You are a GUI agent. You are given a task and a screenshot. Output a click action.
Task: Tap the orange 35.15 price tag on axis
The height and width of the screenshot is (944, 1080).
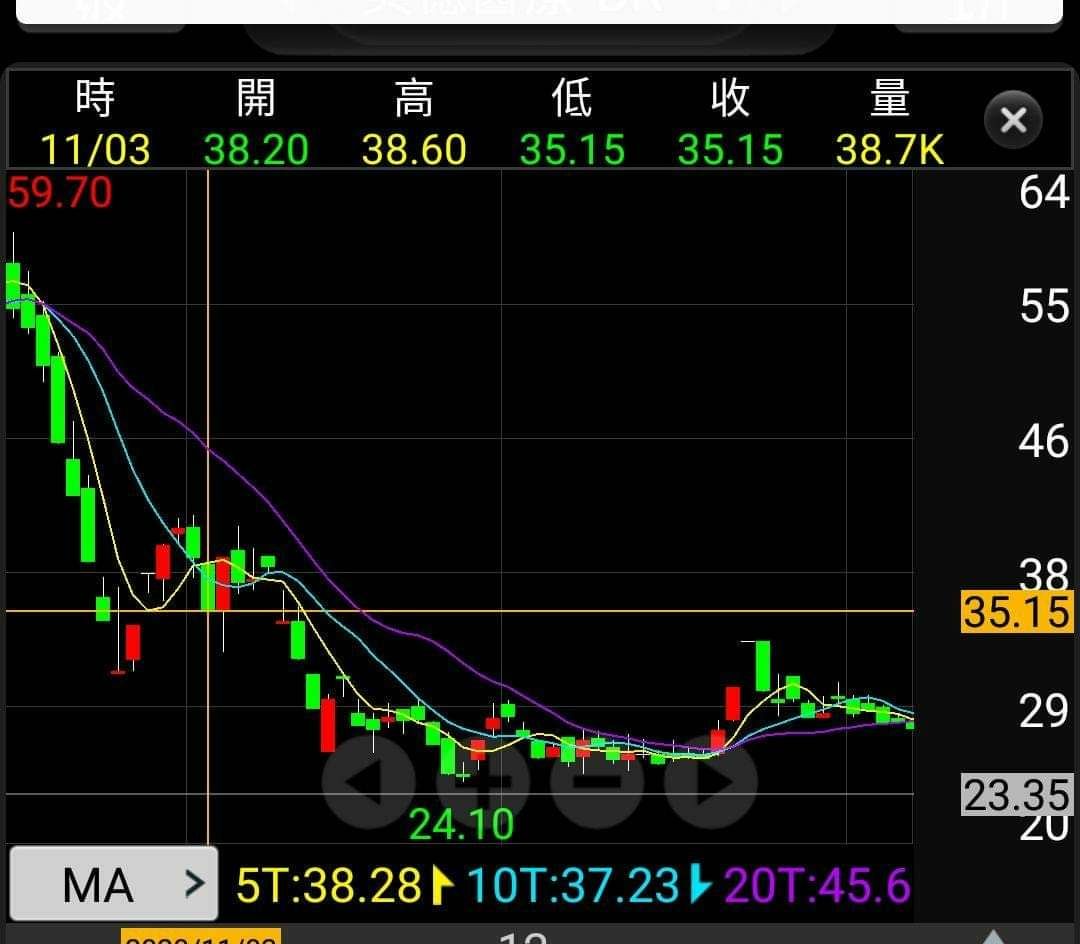pyautogui.click(x=1016, y=612)
